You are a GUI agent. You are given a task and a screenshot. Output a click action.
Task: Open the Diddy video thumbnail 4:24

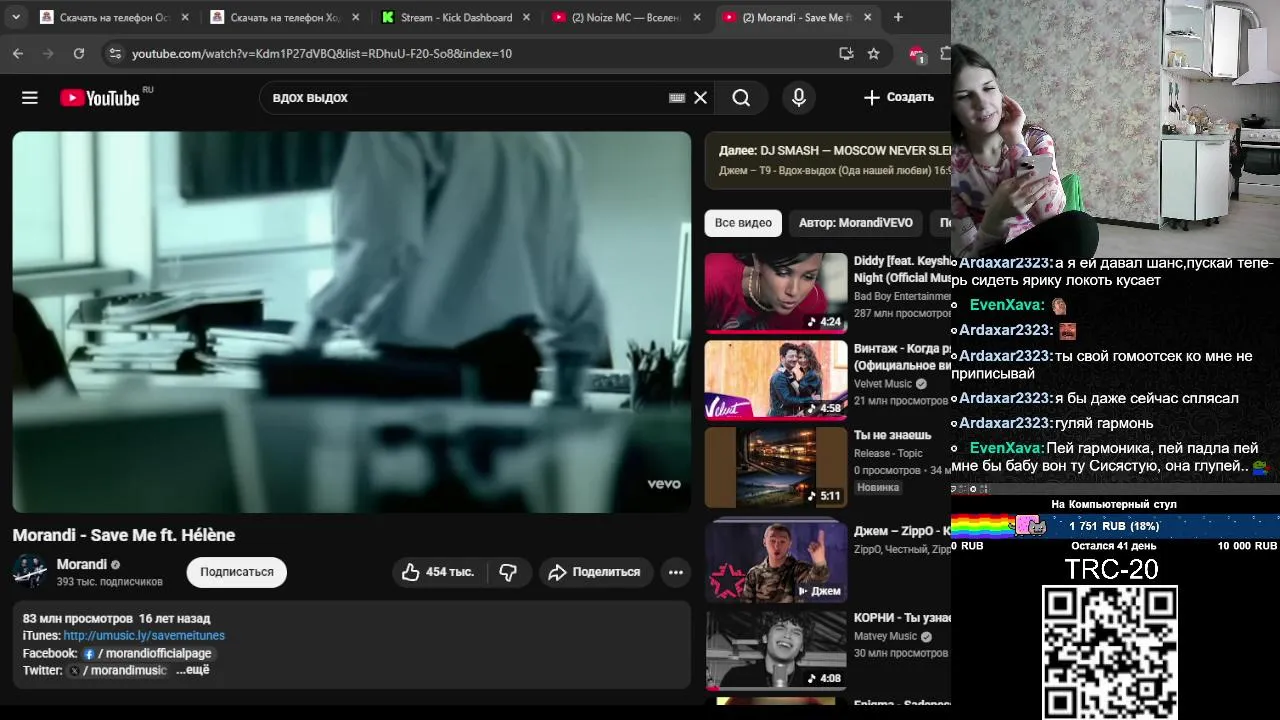tap(776, 293)
